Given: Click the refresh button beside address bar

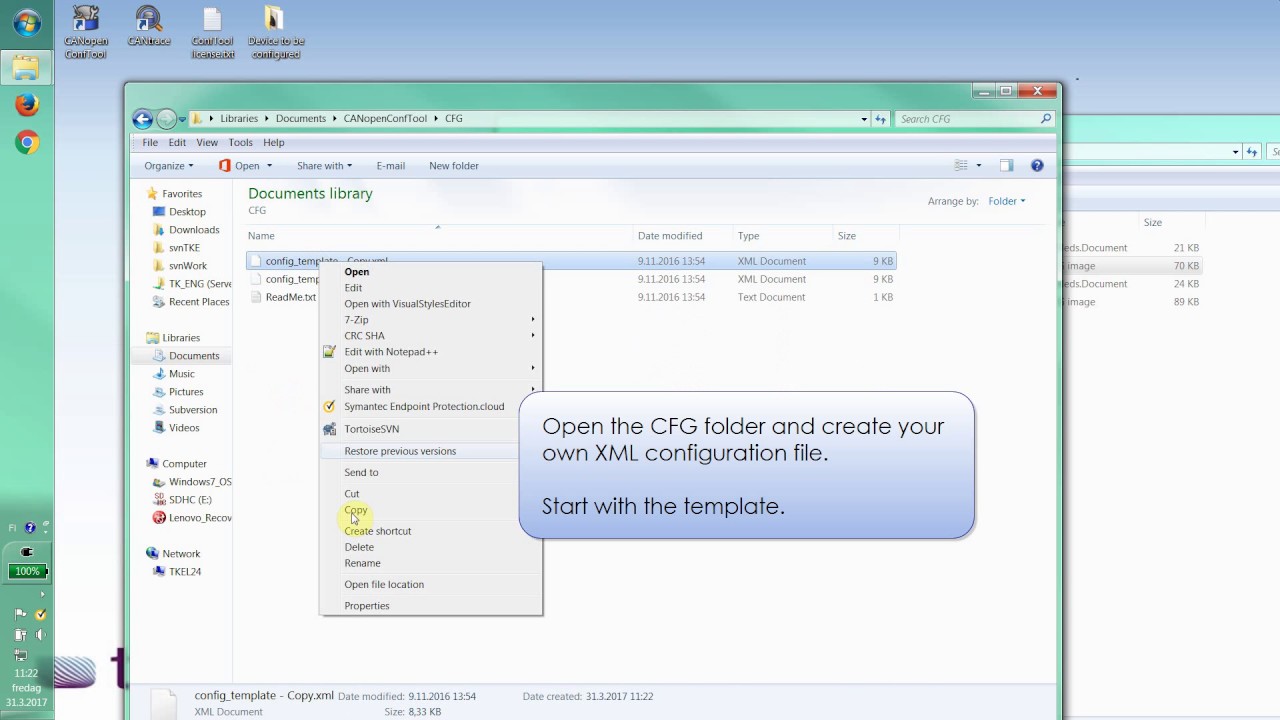Looking at the screenshot, I should (x=881, y=119).
